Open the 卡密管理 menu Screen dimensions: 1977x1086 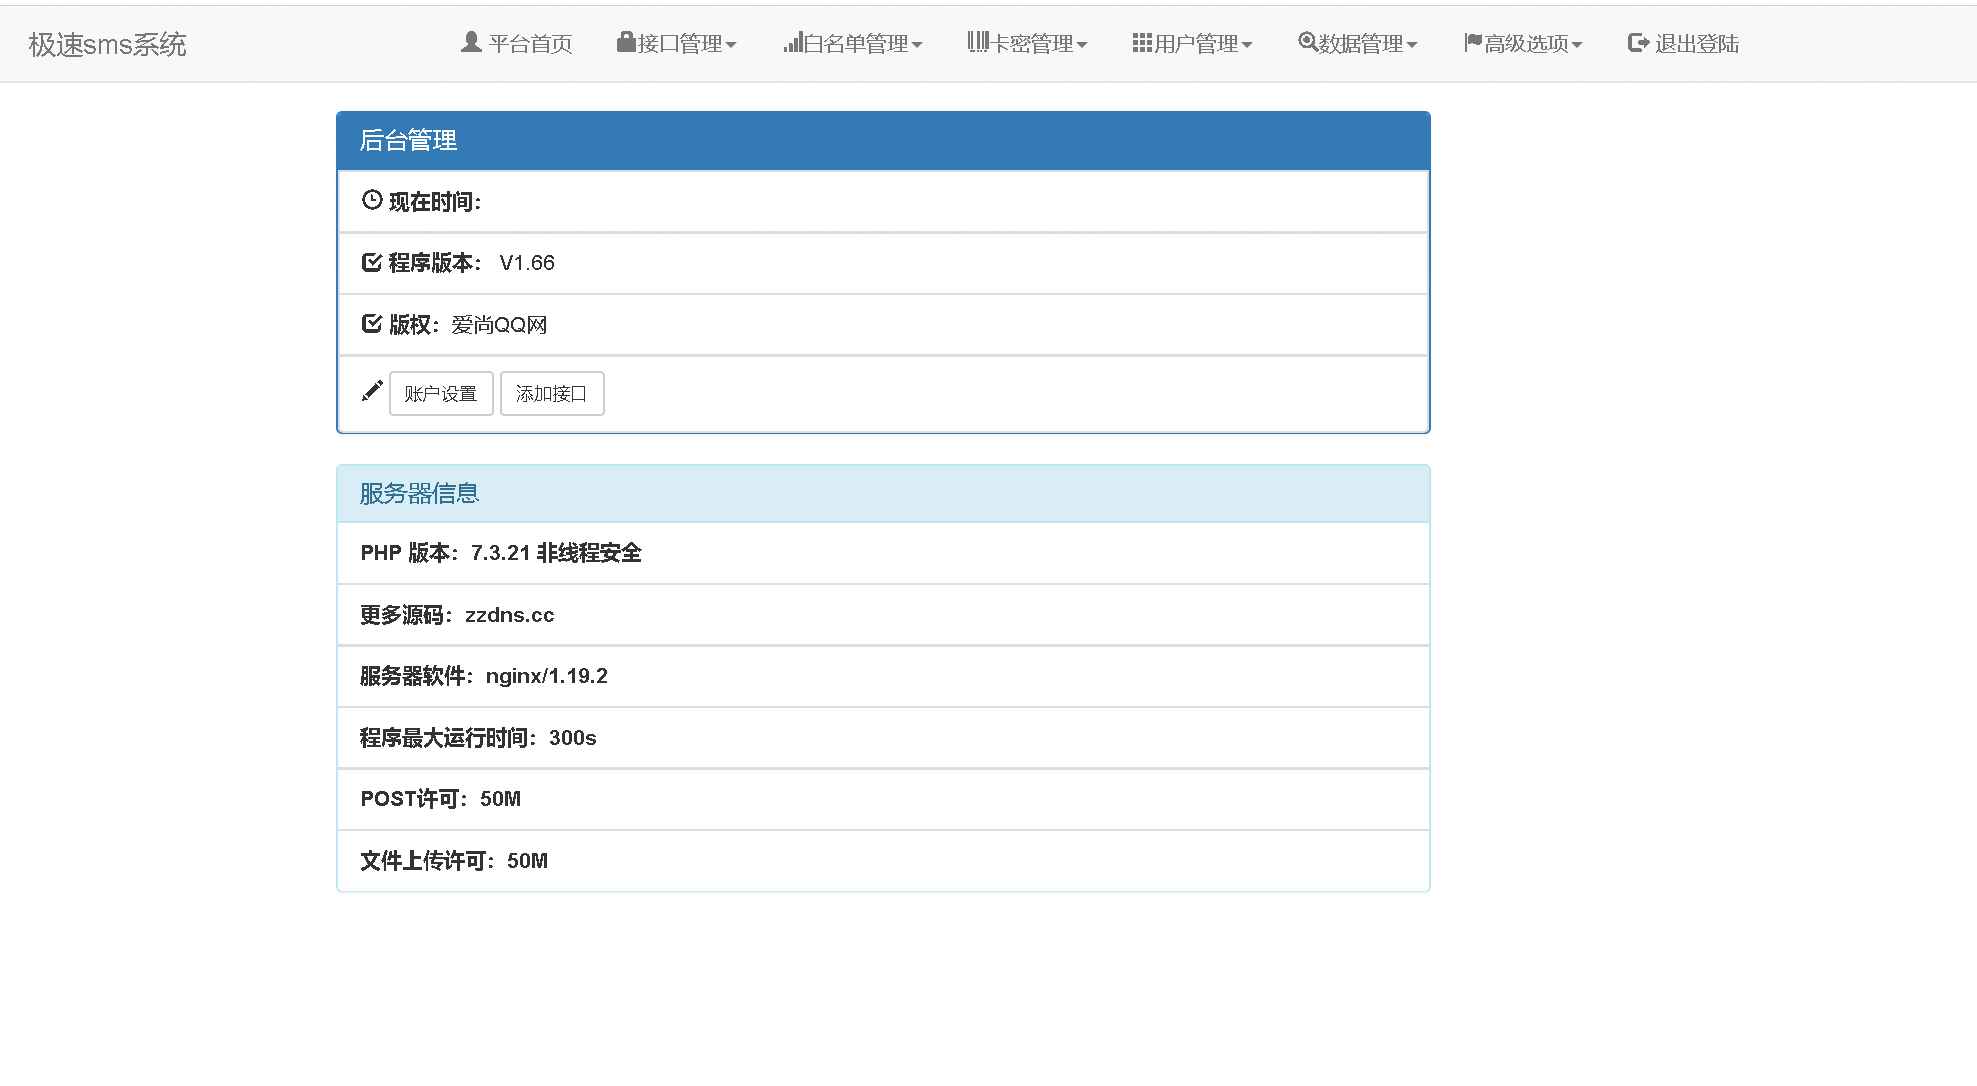pyautogui.click(x=1027, y=43)
